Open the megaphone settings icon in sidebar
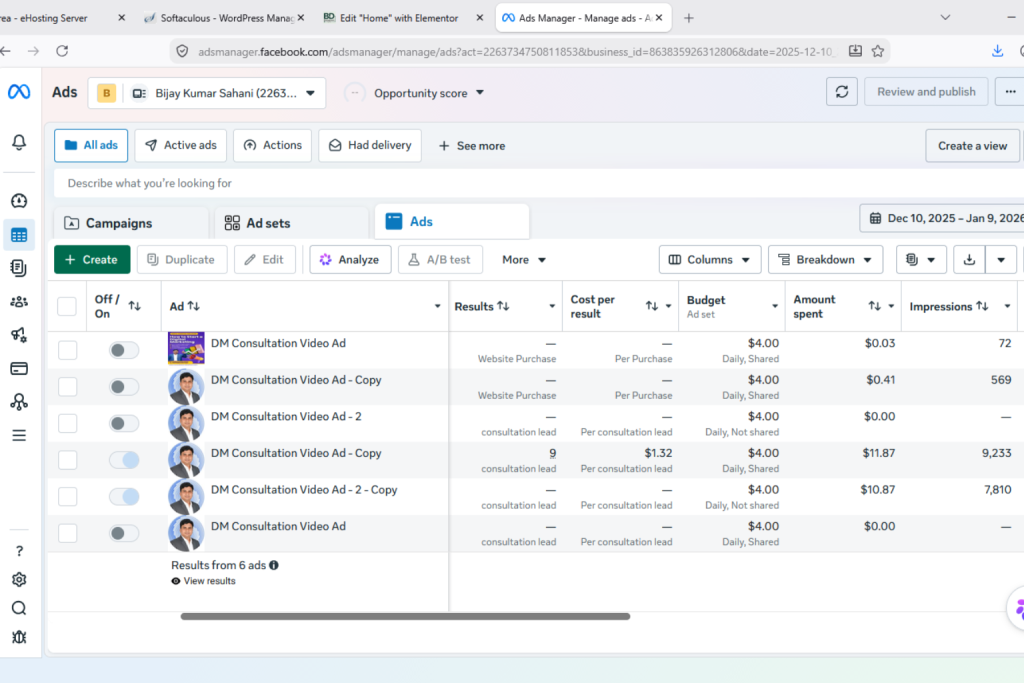 point(19,335)
